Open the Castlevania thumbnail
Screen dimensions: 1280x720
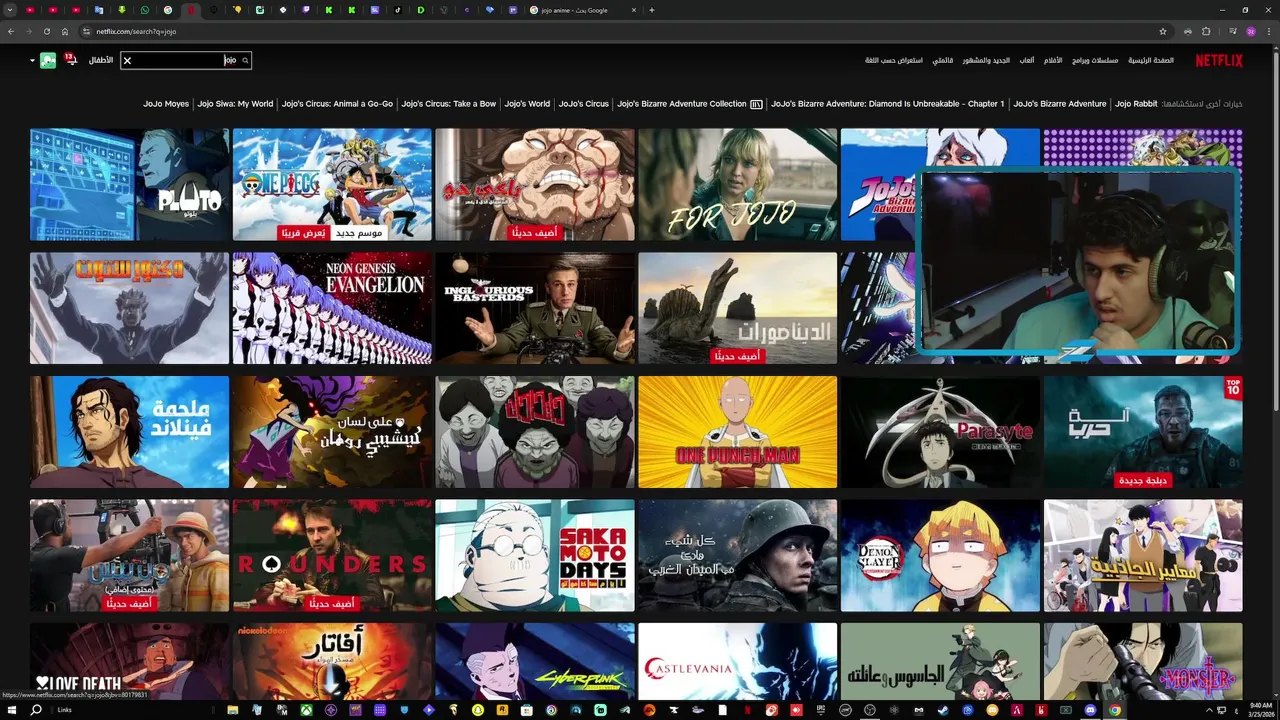[737, 661]
